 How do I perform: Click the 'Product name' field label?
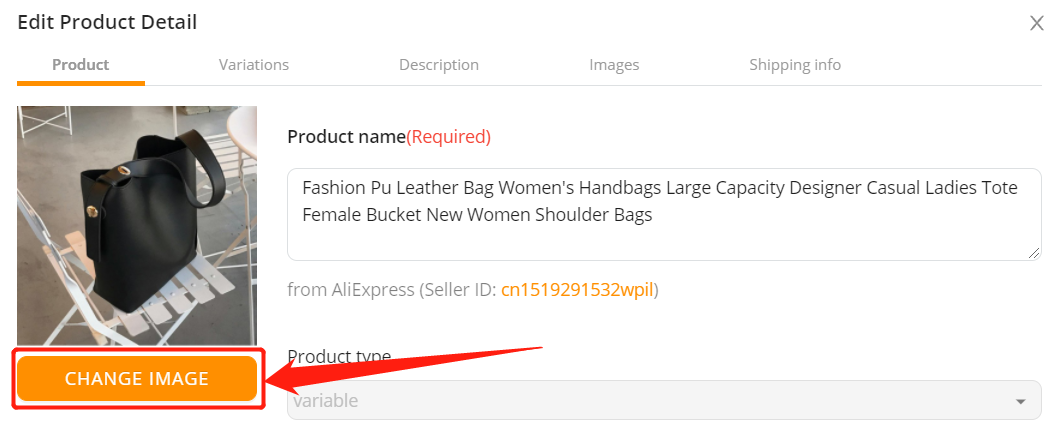pyautogui.click(x=346, y=137)
